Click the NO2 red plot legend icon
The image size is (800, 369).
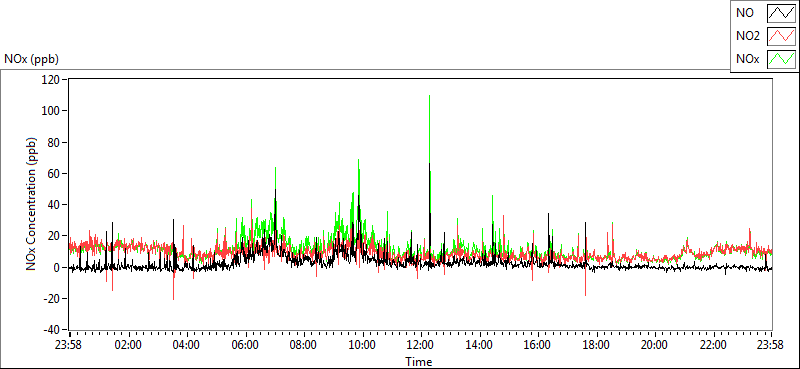tap(781, 36)
